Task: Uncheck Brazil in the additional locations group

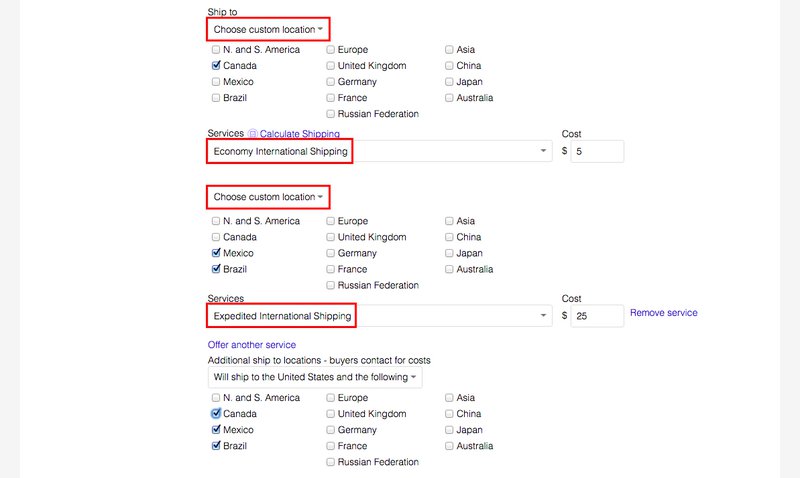Action: click(216, 446)
